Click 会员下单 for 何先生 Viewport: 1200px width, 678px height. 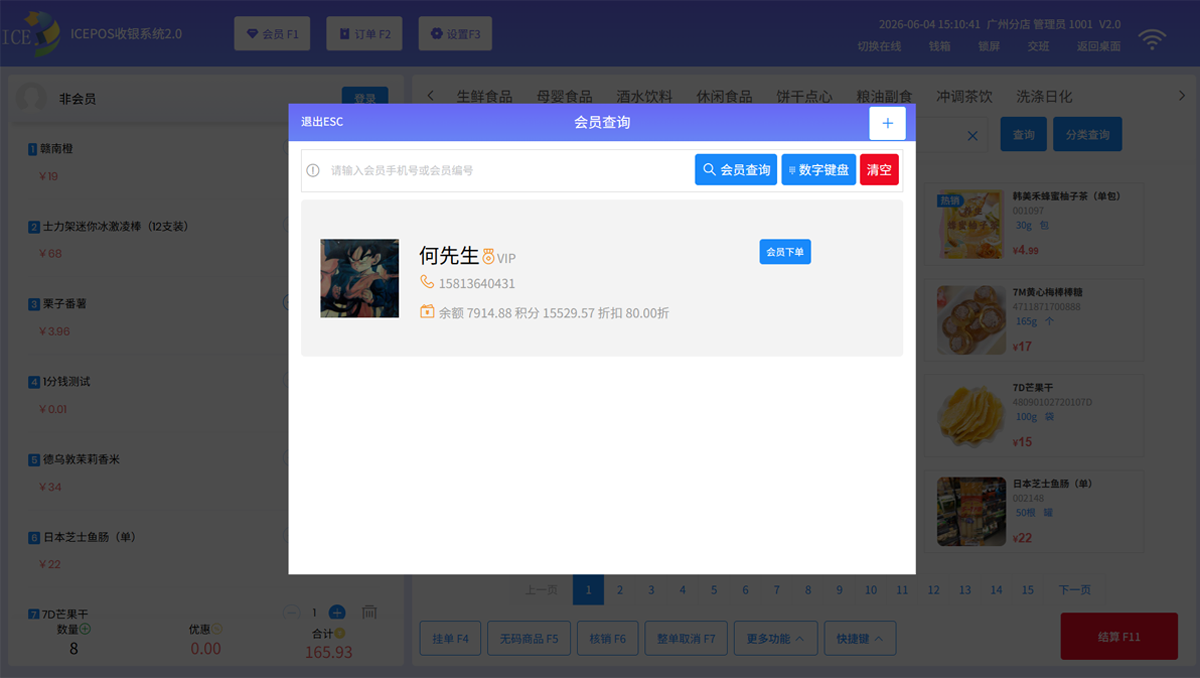(785, 252)
